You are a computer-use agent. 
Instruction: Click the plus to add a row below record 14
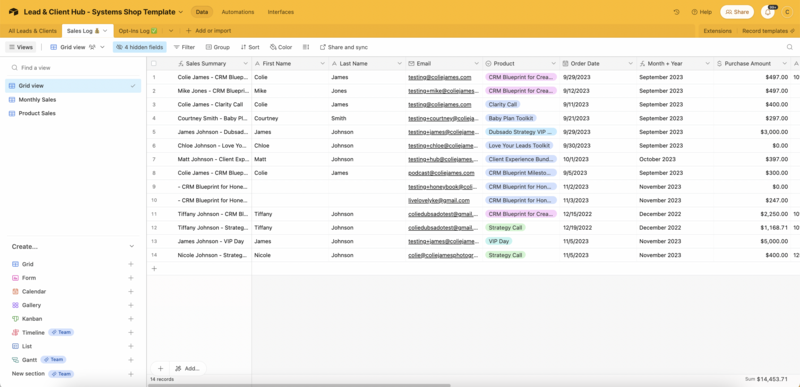coord(154,269)
